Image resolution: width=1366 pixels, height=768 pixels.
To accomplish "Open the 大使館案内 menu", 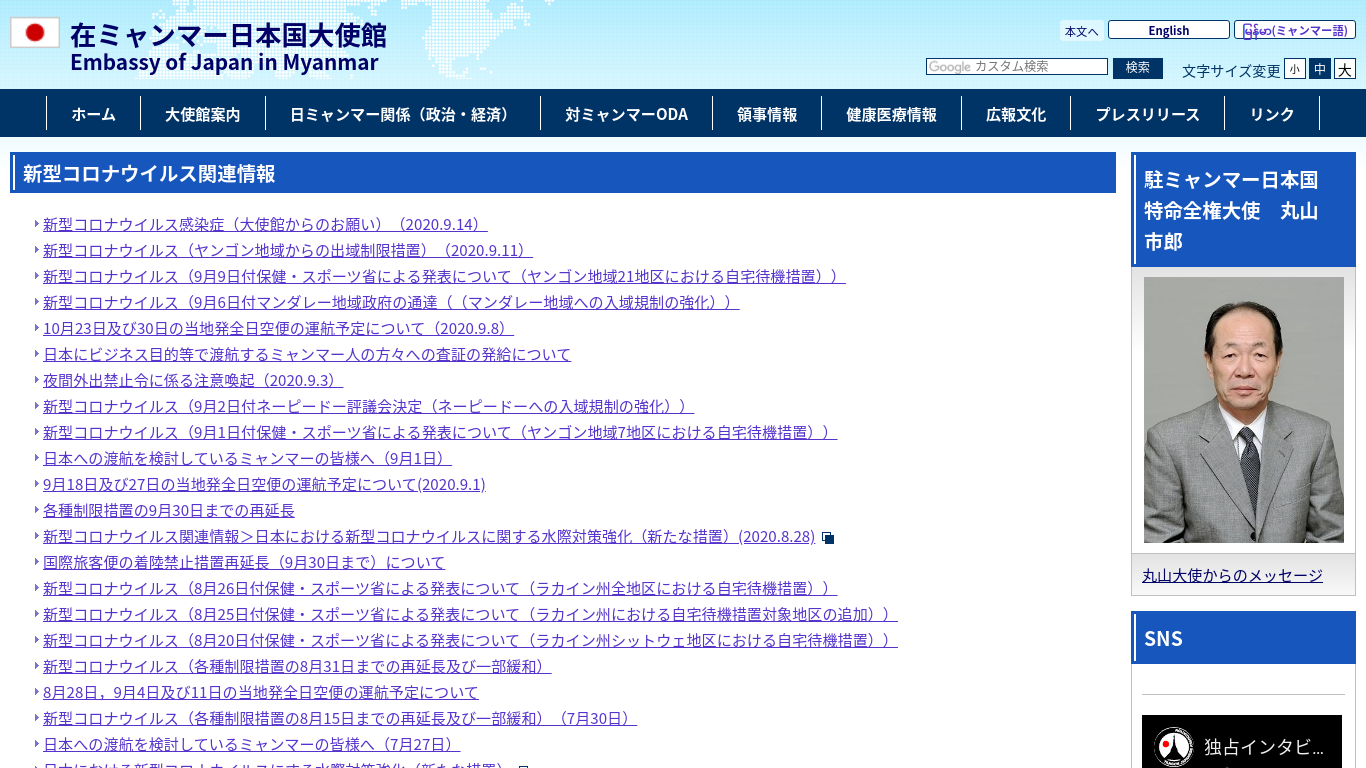I will 203,114.
